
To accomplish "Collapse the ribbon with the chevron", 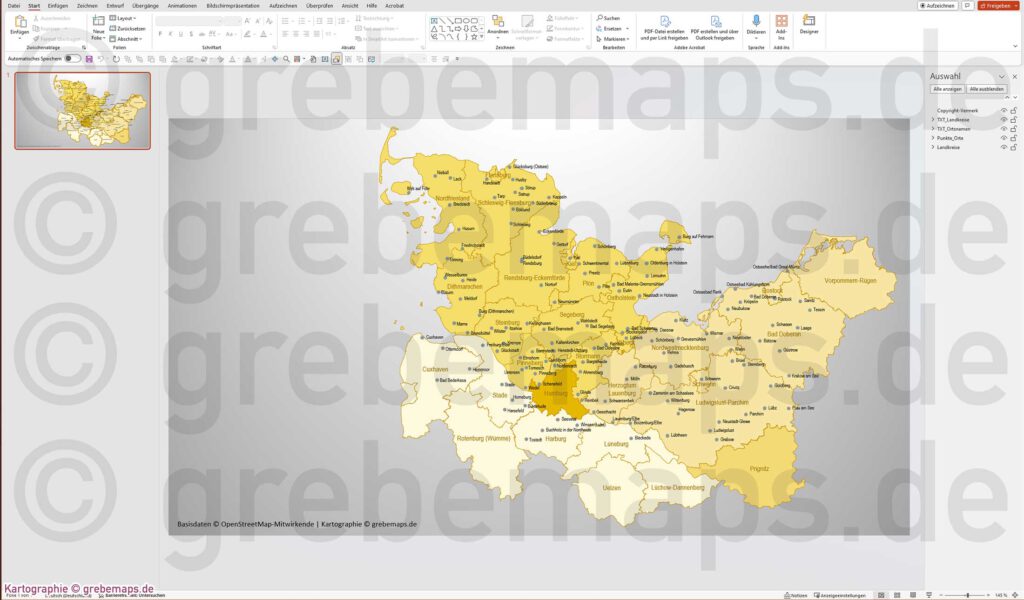I will (x=1015, y=46).
